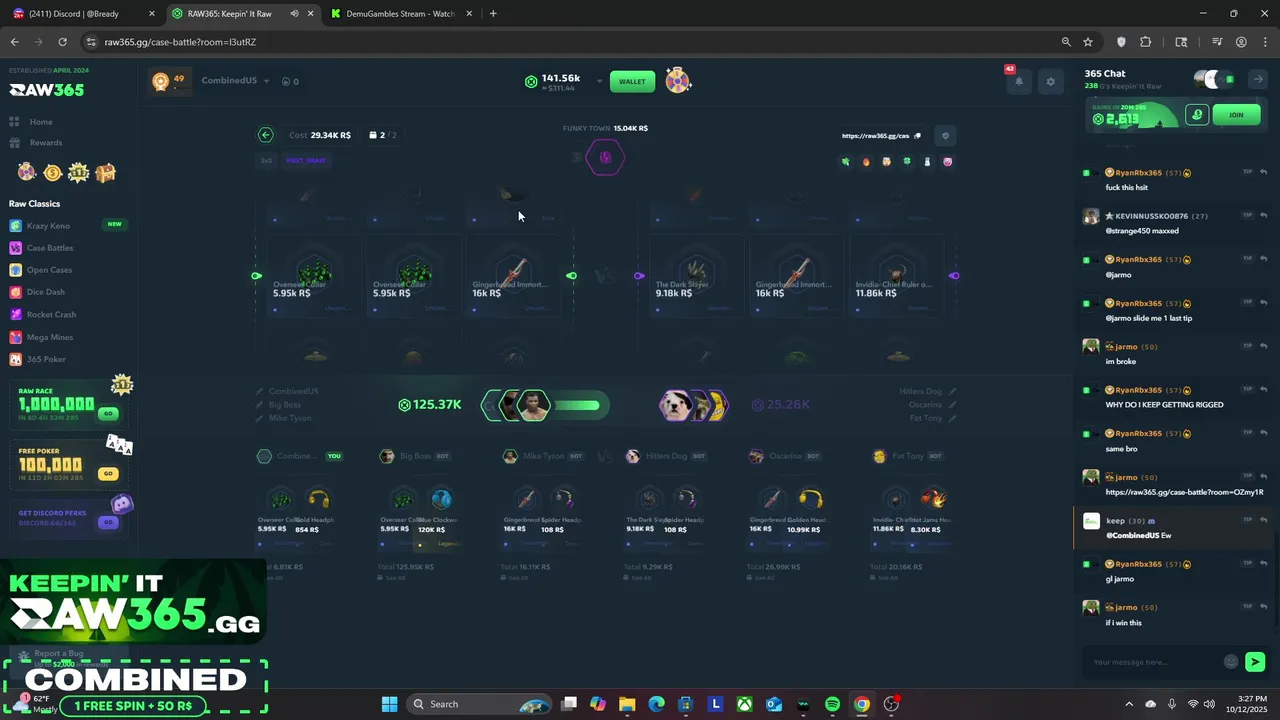Open Krazy Keno game in sidebar
Image resolution: width=1280 pixels, height=720 pixels.
pyautogui.click(x=48, y=226)
